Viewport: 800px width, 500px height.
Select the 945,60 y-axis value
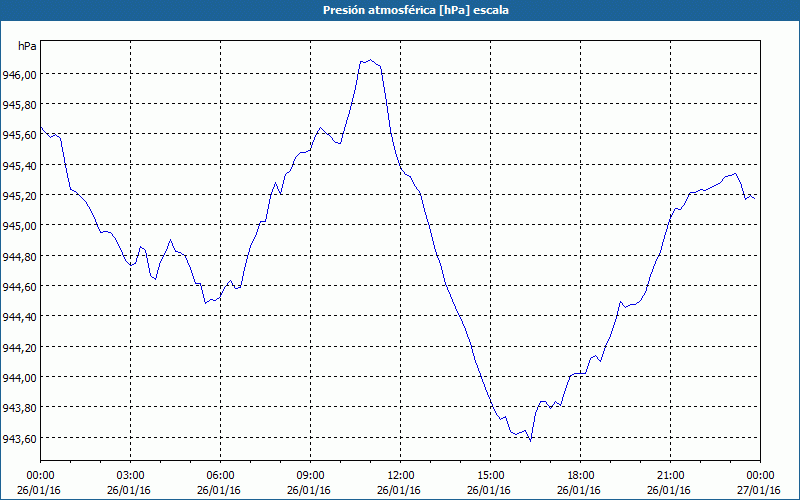(x=19, y=135)
